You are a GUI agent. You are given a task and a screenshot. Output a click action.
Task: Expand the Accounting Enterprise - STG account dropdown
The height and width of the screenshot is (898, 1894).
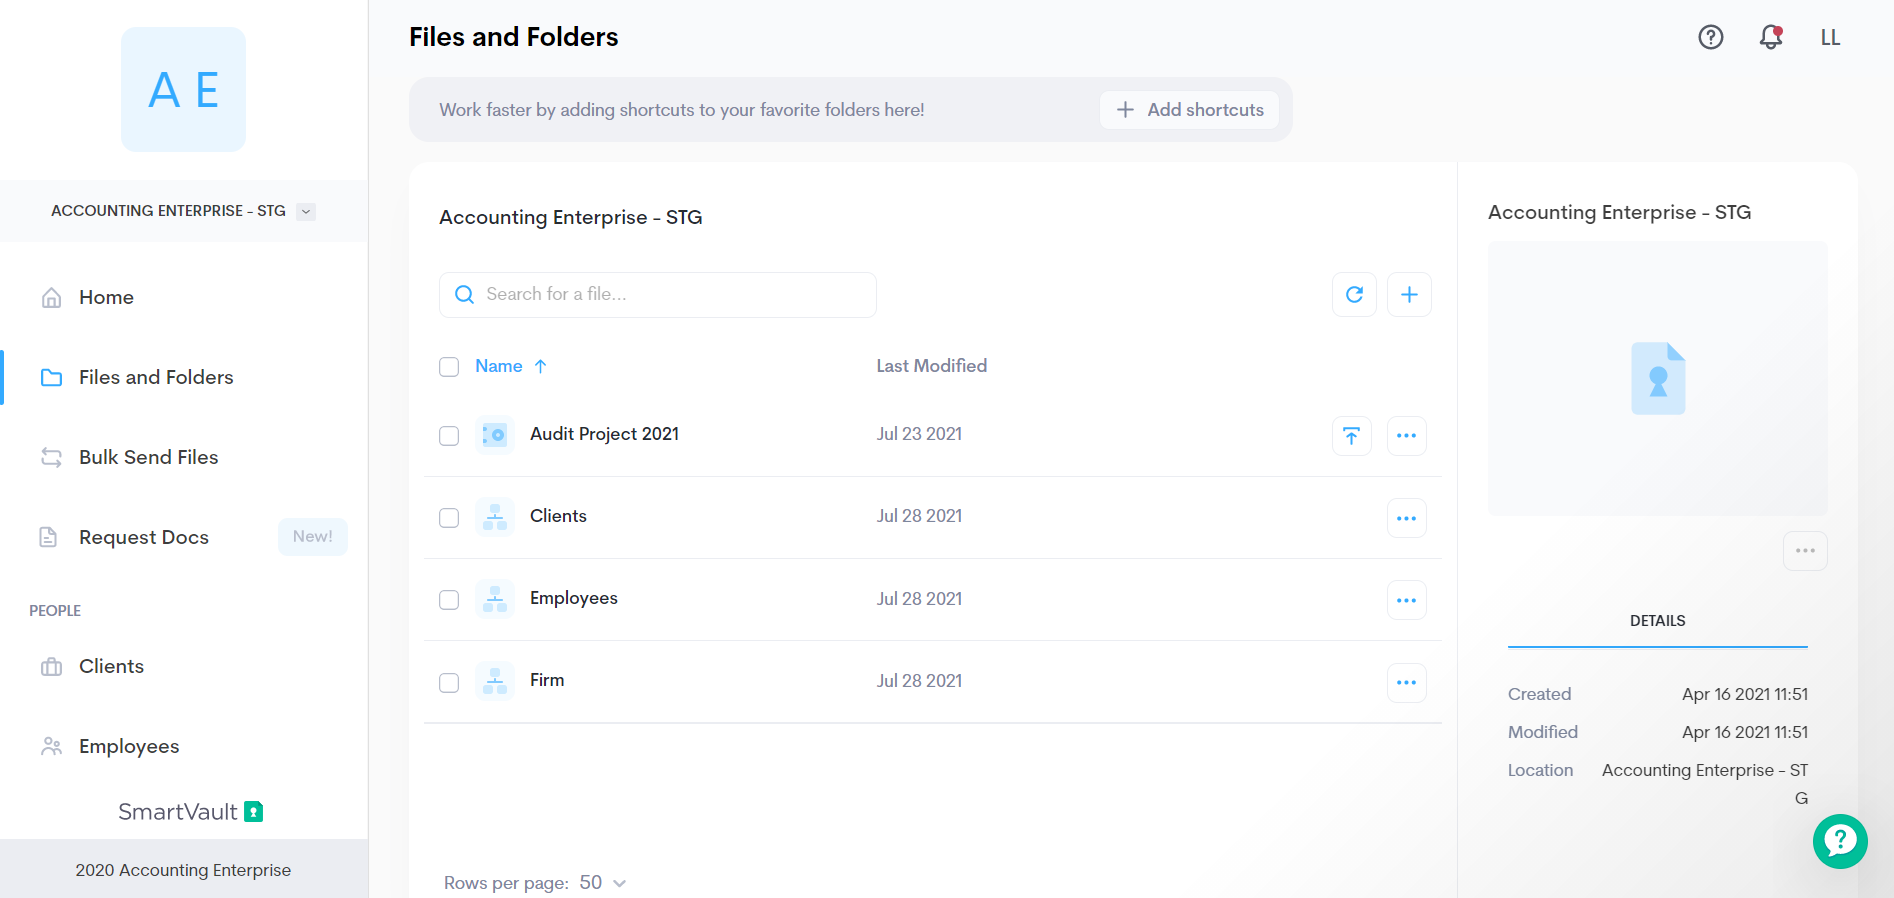point(306,211)
